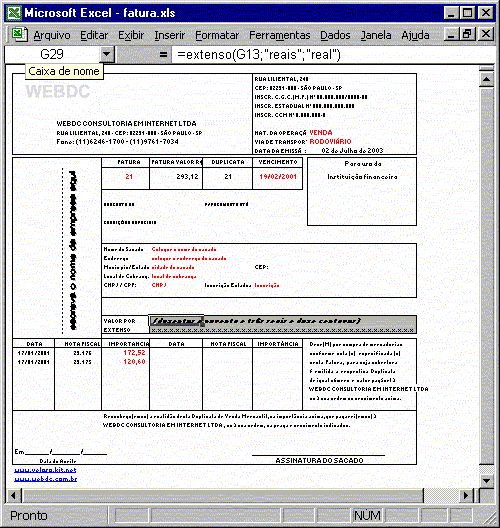Click the WEBDC logo text
The image size is (500, 528).
pyautogui.click(x=58, y=91)
